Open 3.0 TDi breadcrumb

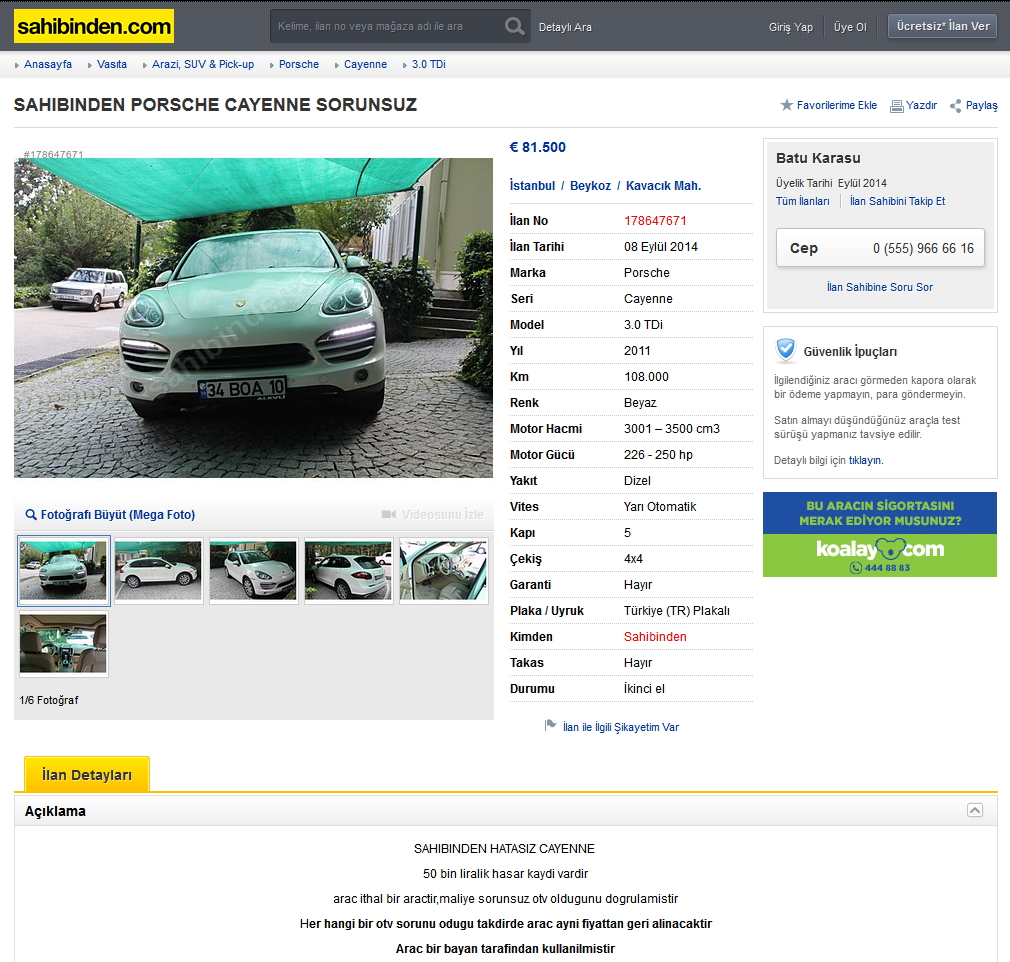point(428,64)
